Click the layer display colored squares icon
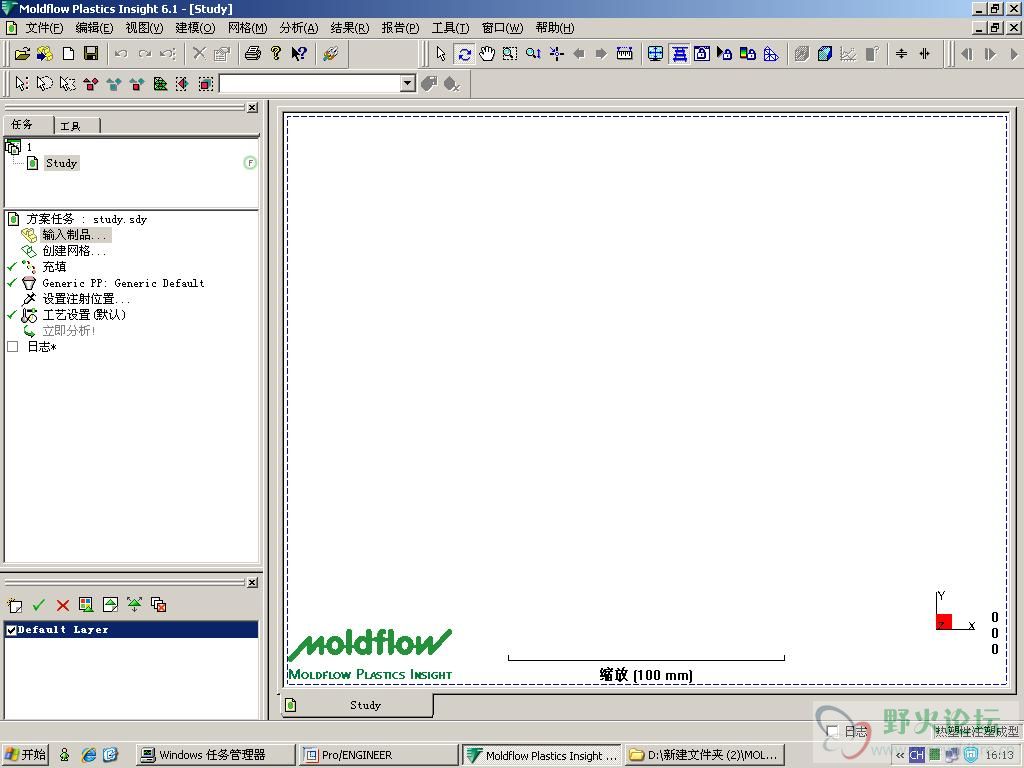 [x=86, y=605]
